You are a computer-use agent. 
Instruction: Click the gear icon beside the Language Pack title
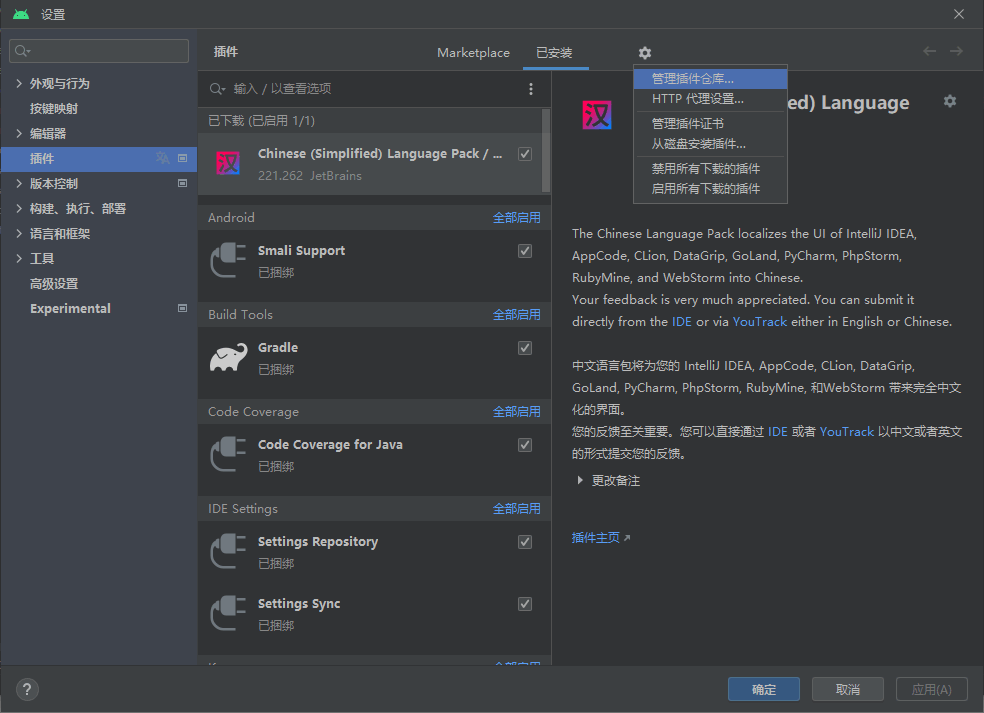coord(950,101)
